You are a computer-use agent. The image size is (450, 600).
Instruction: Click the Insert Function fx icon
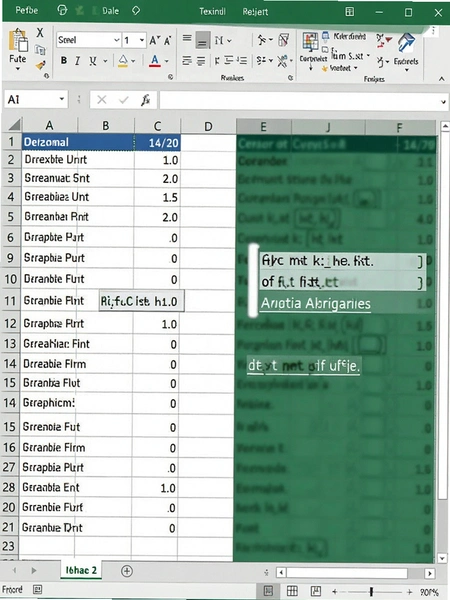145,100
